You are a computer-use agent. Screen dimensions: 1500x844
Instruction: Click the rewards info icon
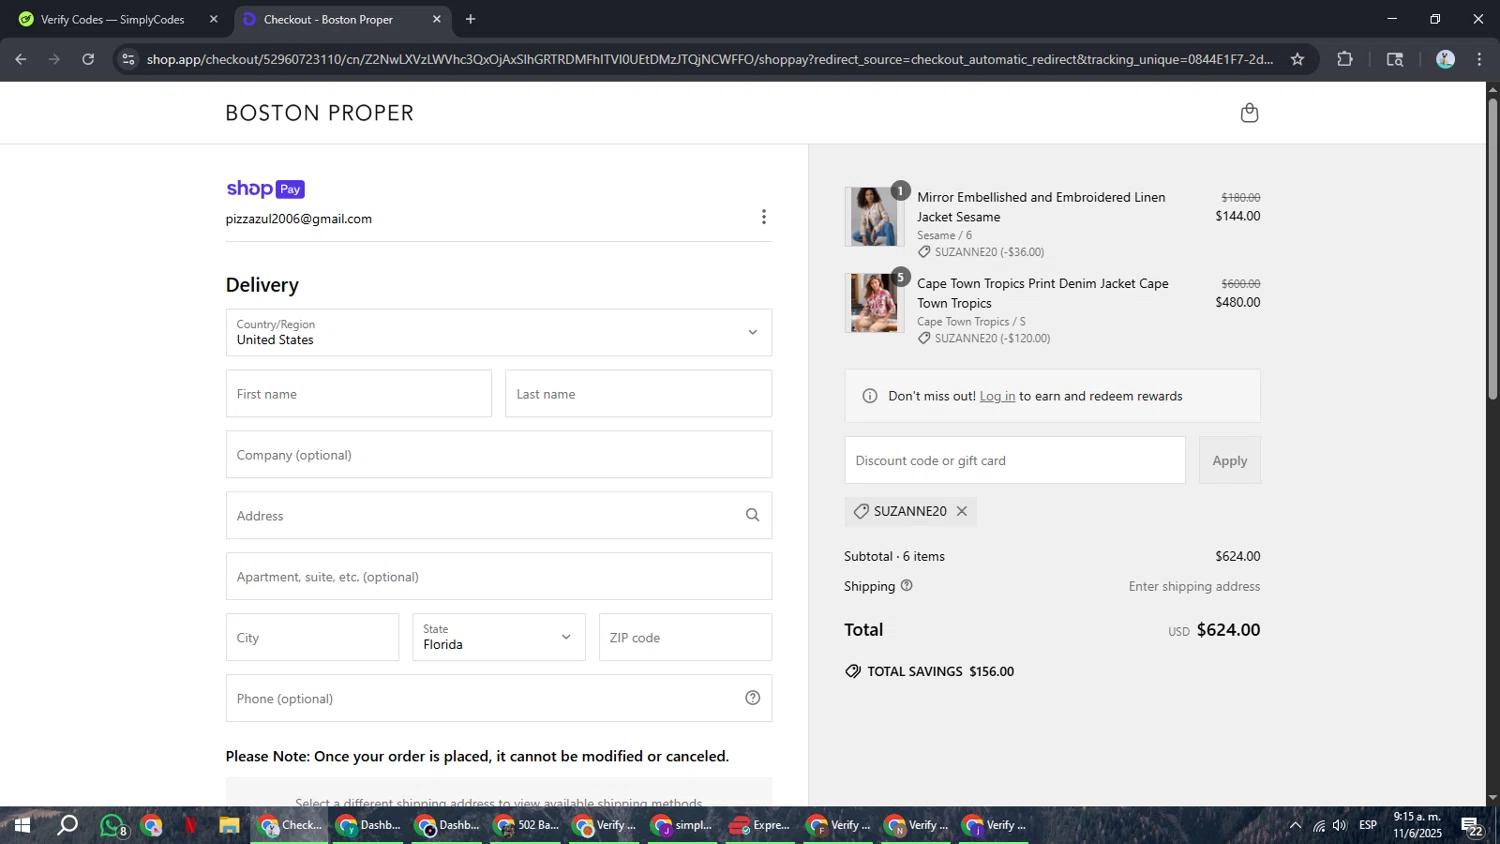(x=870, y=396)
